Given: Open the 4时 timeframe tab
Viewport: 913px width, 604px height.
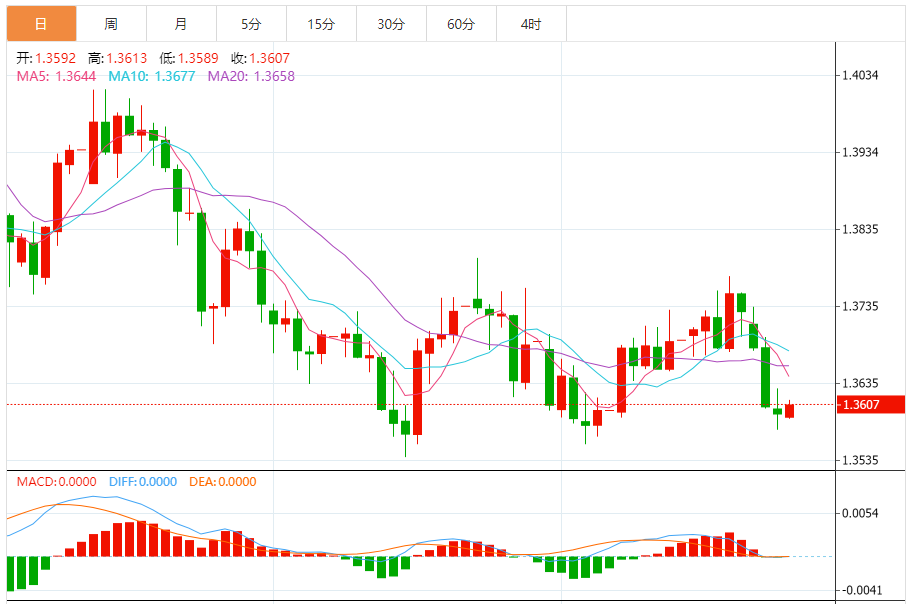Looking at the screenshot, I should pyautogui.click(x=531, y=24).
